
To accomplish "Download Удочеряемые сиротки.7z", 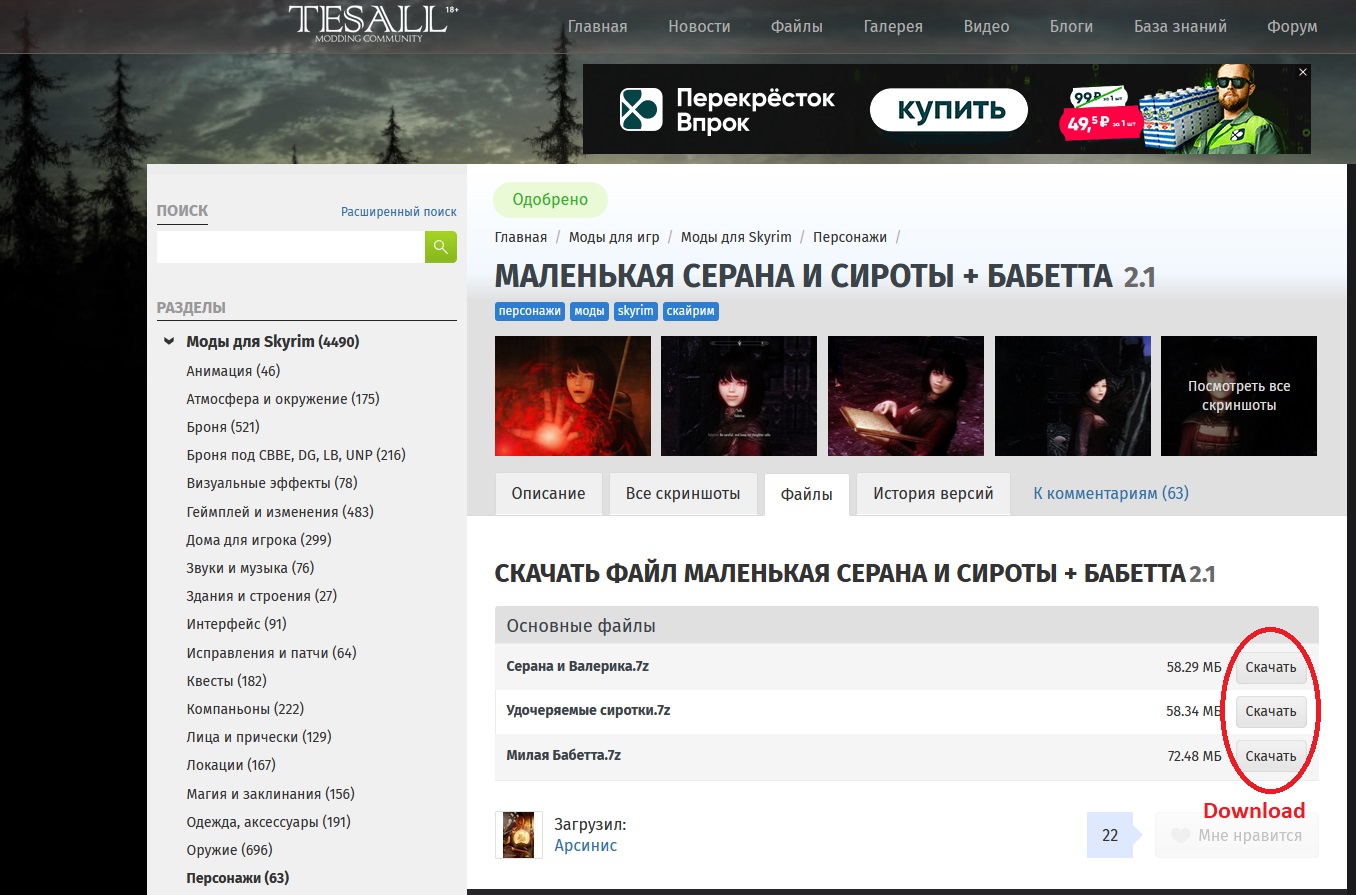I will (x=1271, y=712).
